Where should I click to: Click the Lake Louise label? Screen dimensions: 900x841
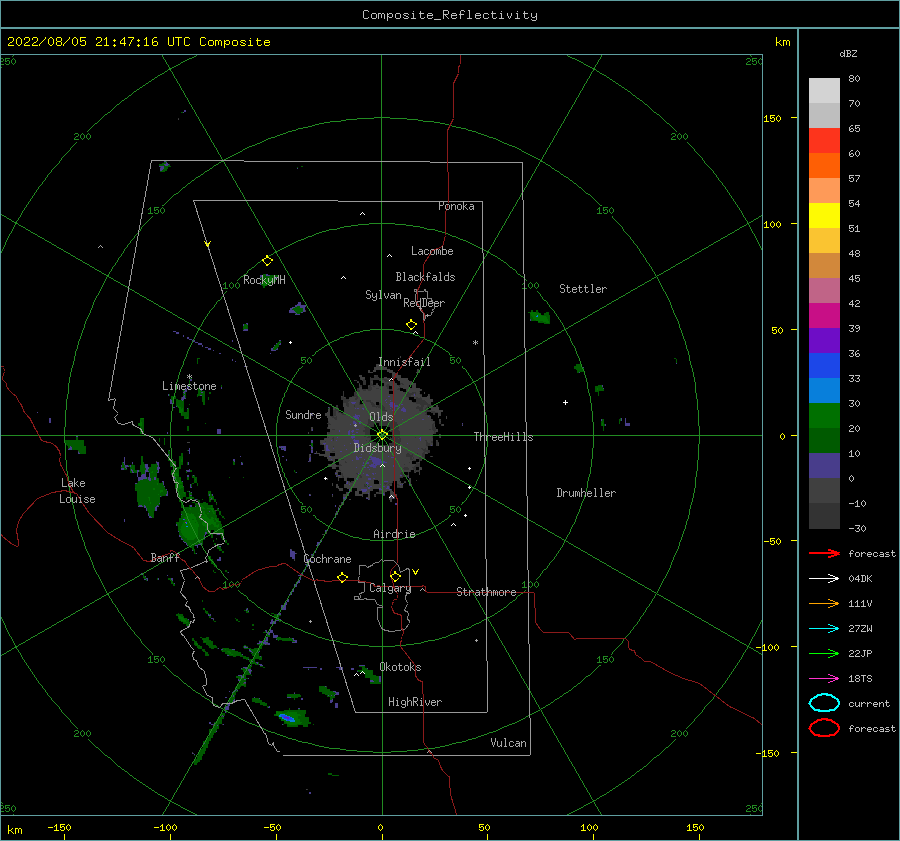point(77,491)
